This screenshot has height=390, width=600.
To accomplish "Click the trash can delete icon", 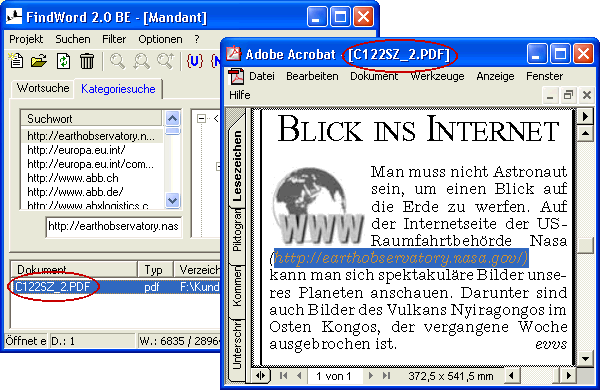I will click(87, 61).
